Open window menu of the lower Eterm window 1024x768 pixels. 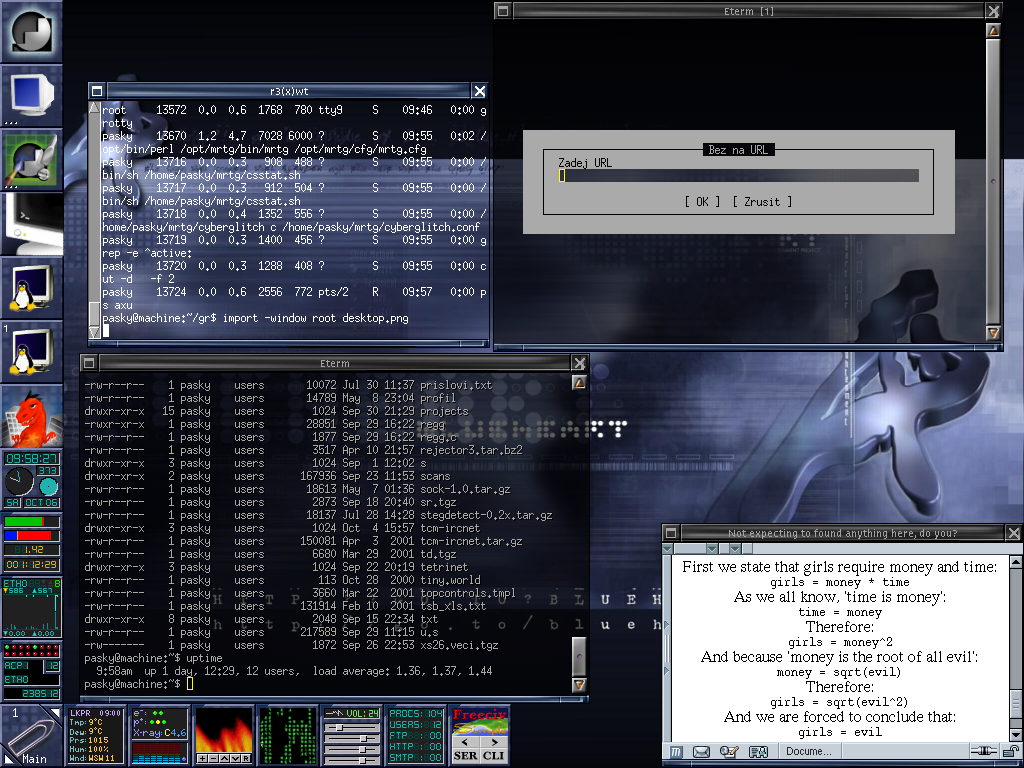click(89, 363)
